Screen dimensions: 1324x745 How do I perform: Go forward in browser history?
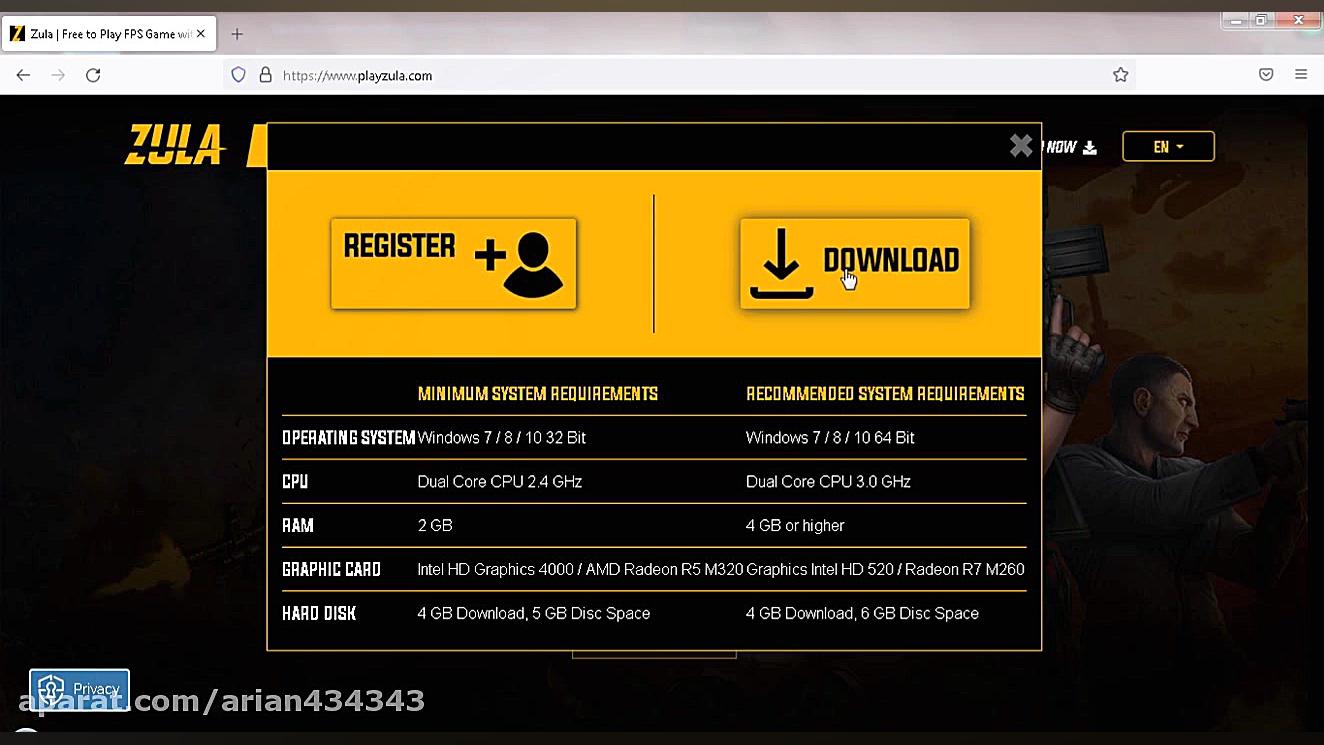58,75
